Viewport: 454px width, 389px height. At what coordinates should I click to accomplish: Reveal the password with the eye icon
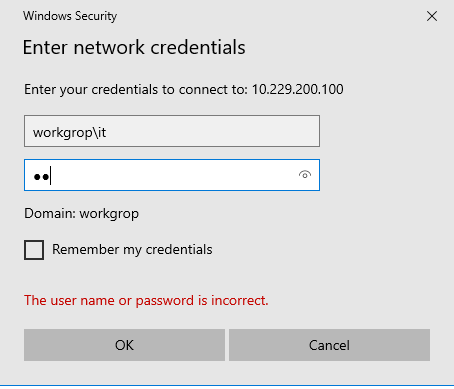click(305, 175)
